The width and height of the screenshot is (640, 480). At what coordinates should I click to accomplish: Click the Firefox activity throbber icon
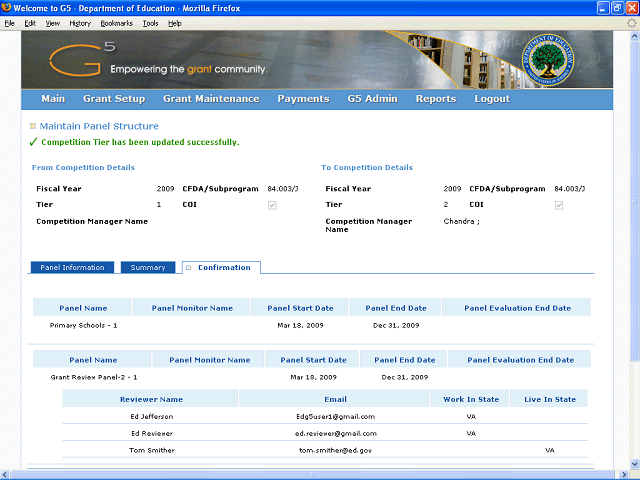point(630,22)
